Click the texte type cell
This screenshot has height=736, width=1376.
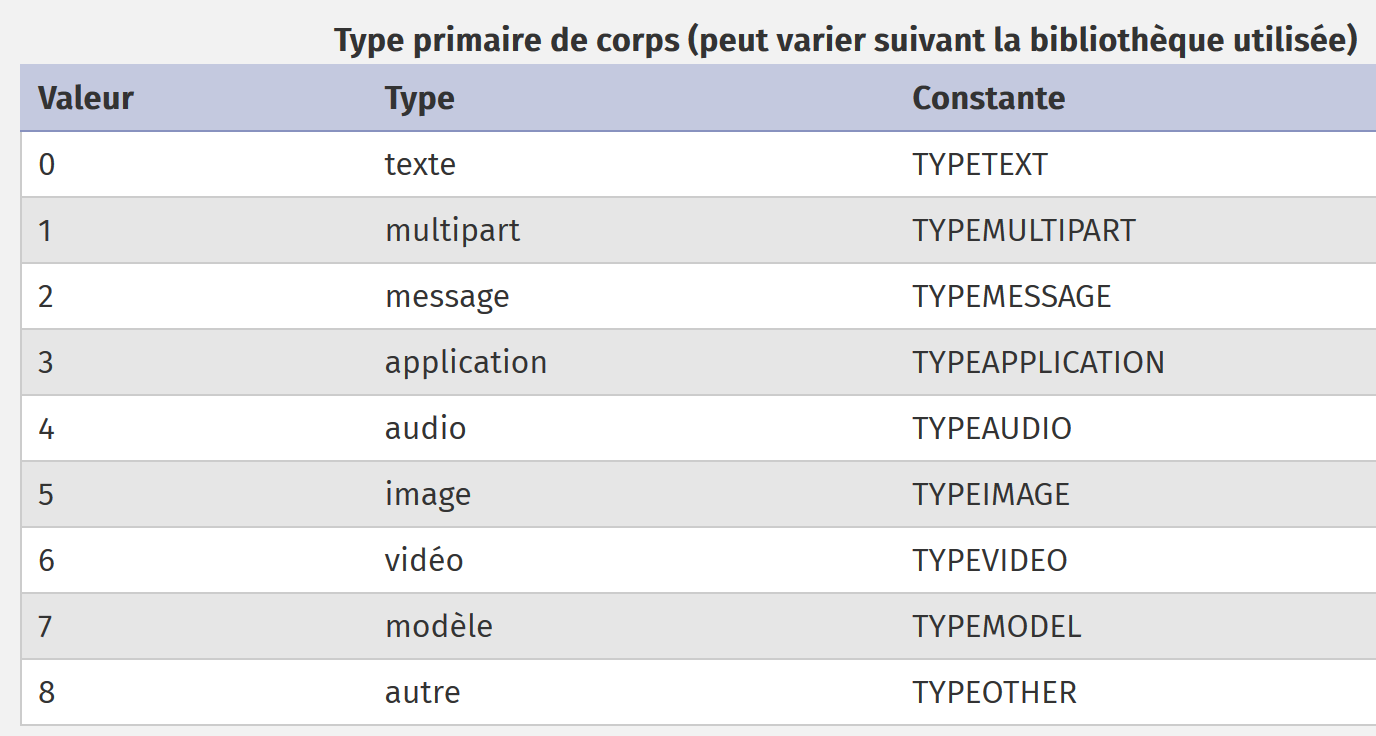pos(420,164)
